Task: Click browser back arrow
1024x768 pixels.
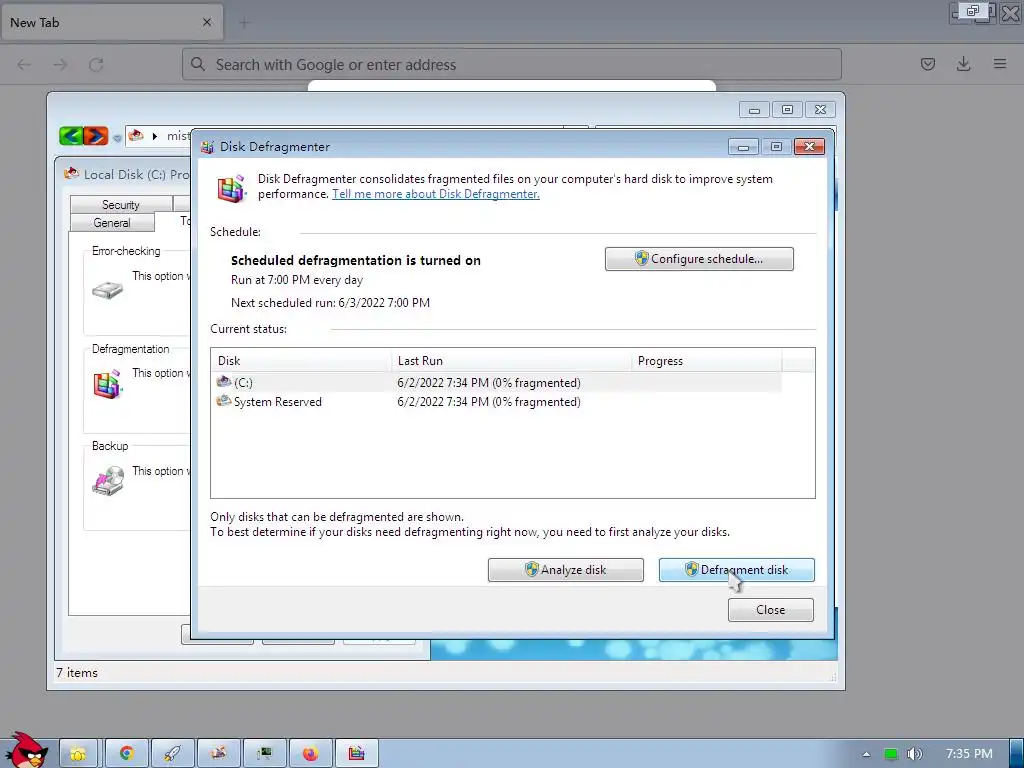Action: pos(24,65)
